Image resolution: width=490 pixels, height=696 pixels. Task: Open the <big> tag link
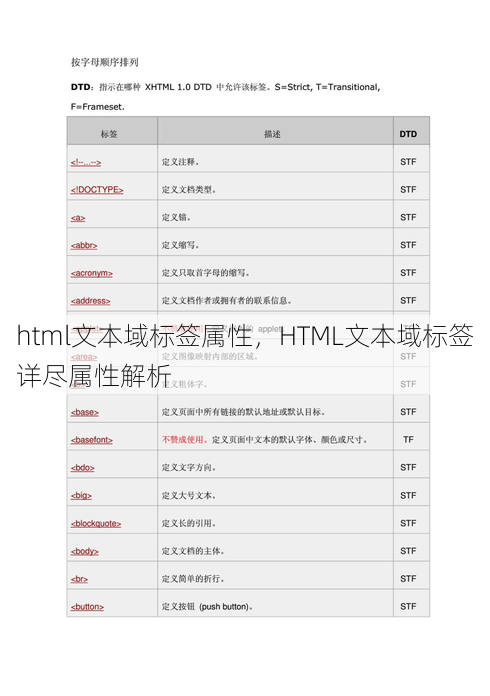click(81, 496)
